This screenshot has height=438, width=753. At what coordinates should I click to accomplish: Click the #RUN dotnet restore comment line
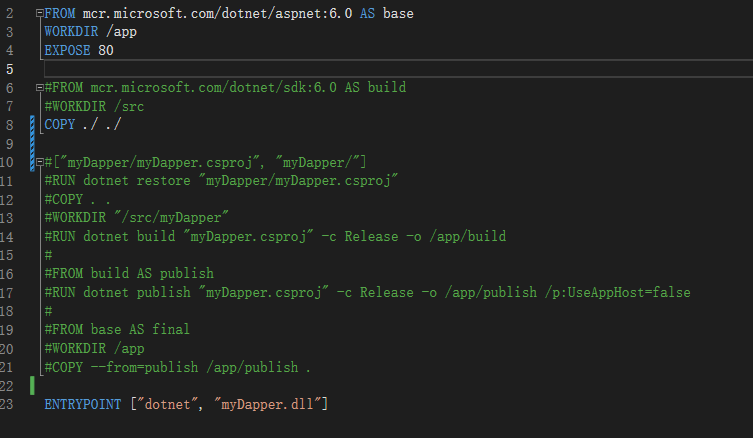tap(222, 180)
